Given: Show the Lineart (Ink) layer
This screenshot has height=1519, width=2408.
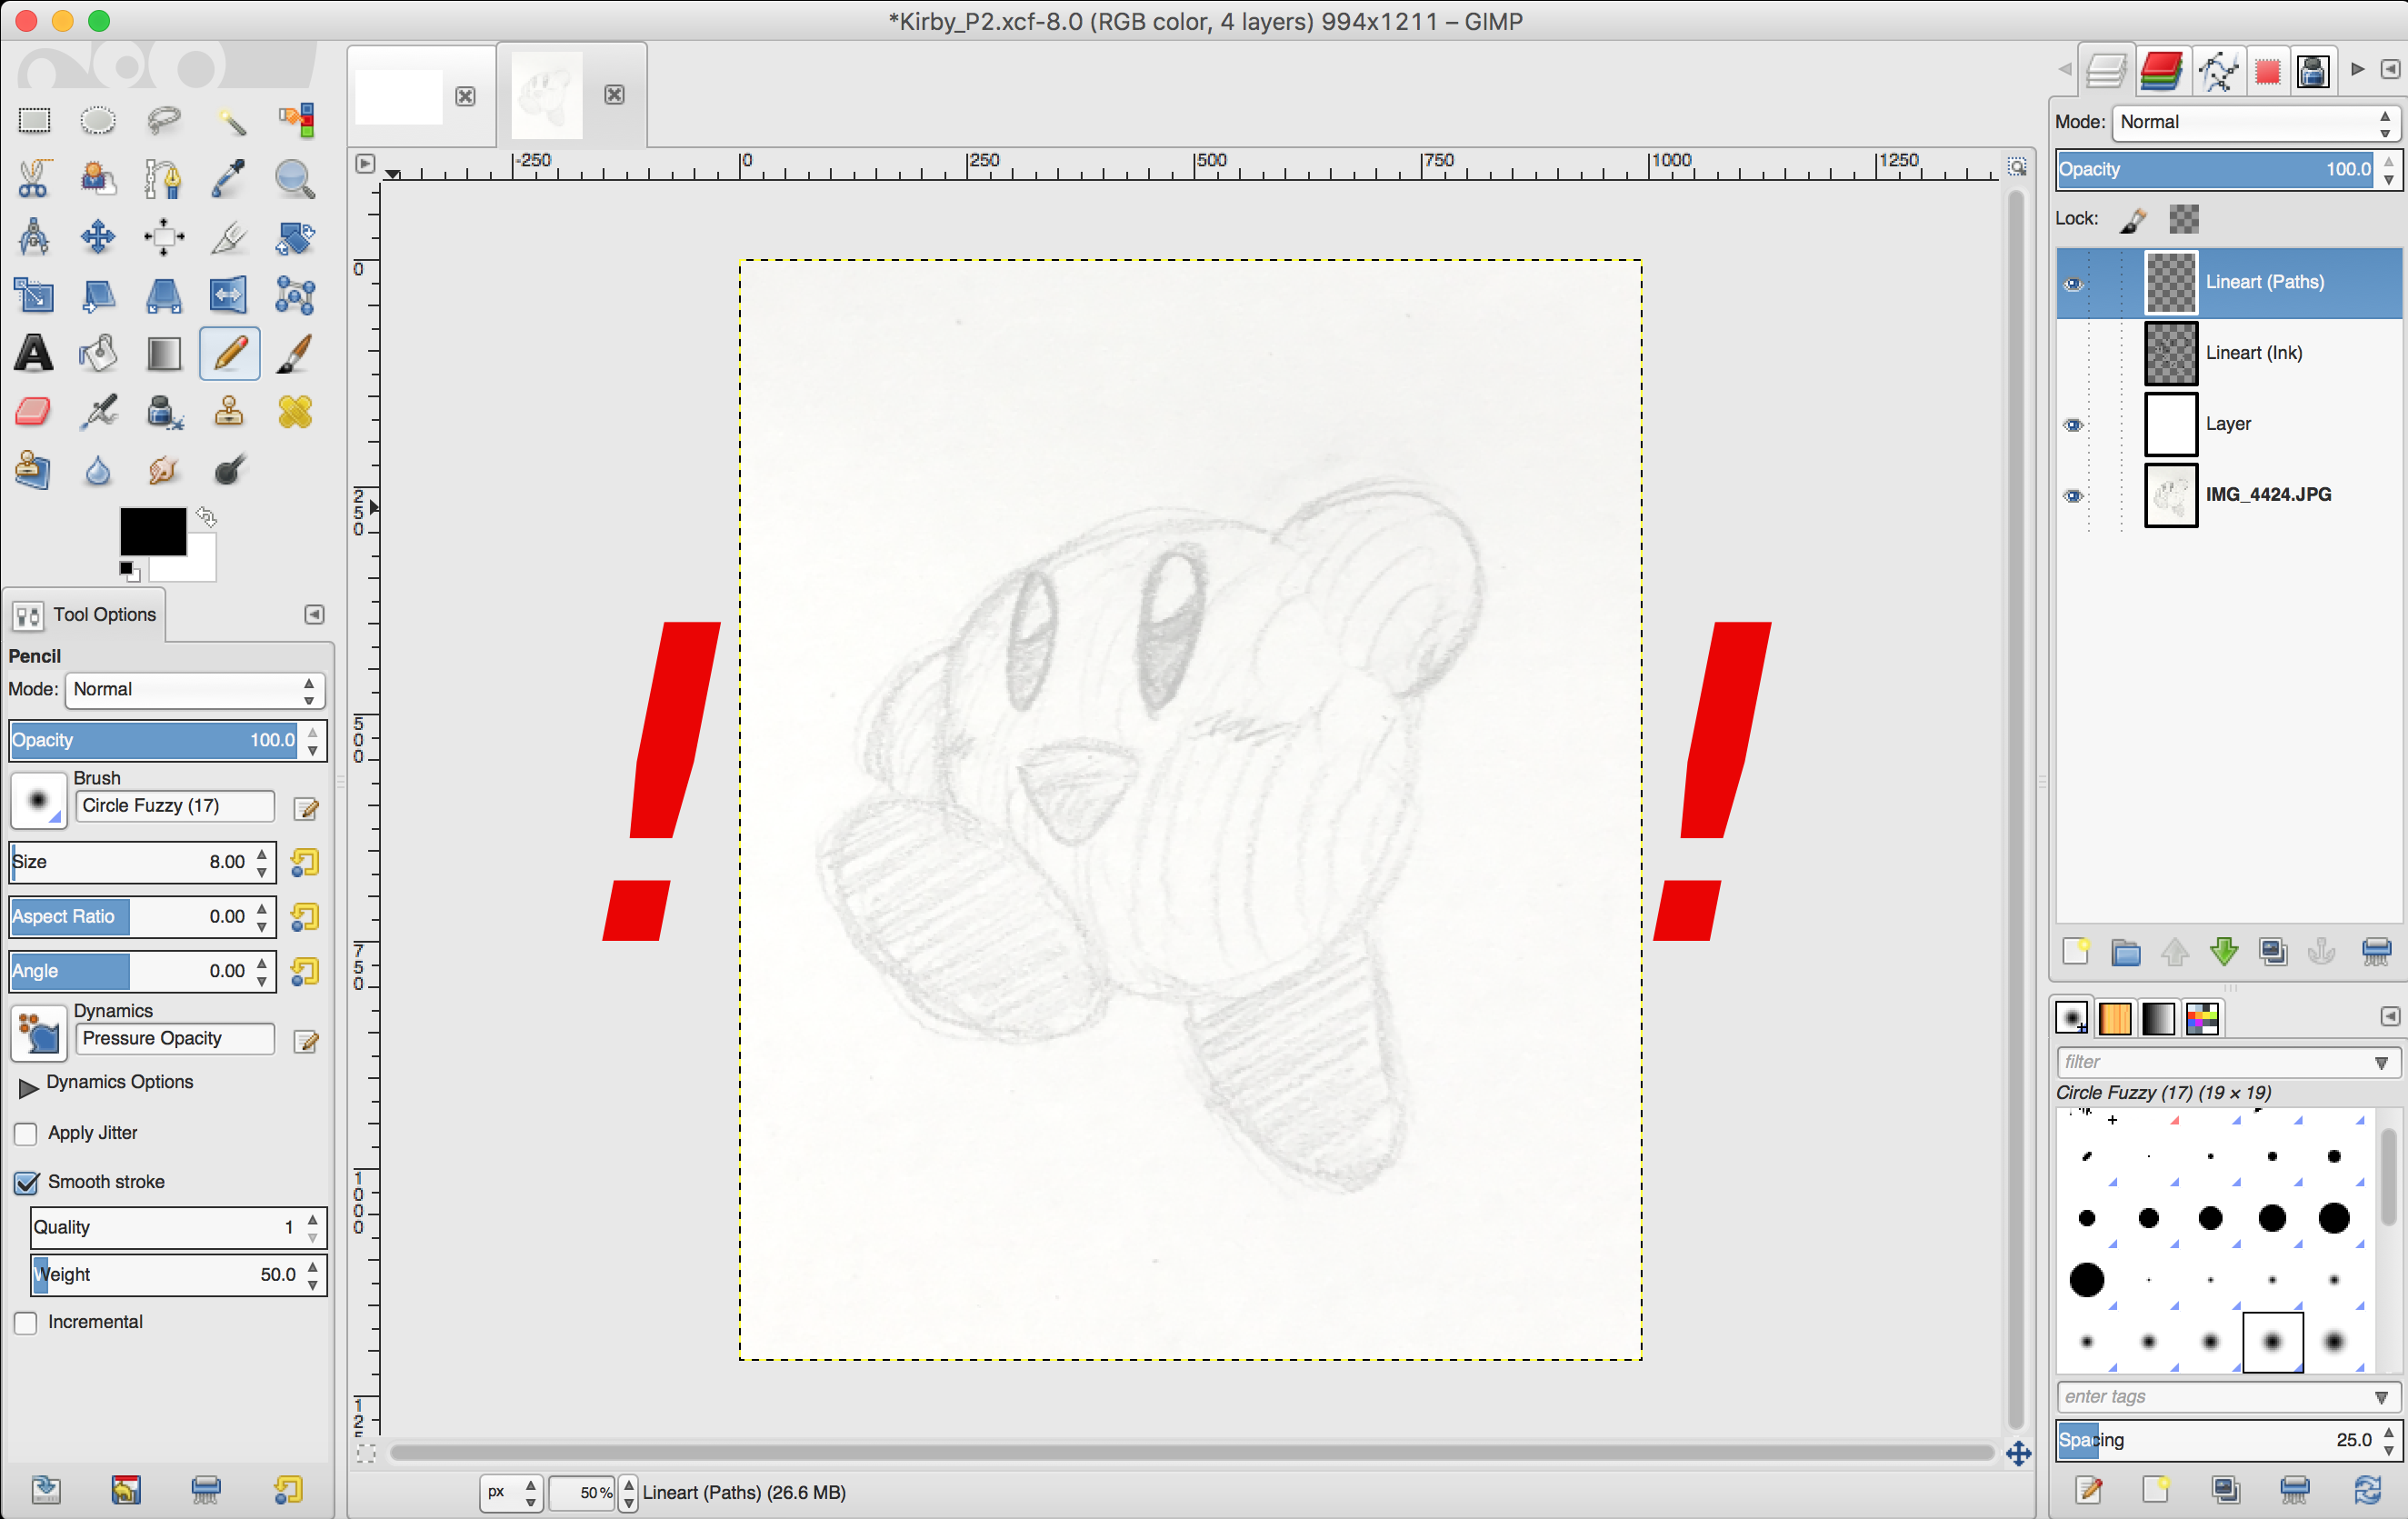Looking at the screenshot, I should pyautogui.click(x=2074, y=354).
